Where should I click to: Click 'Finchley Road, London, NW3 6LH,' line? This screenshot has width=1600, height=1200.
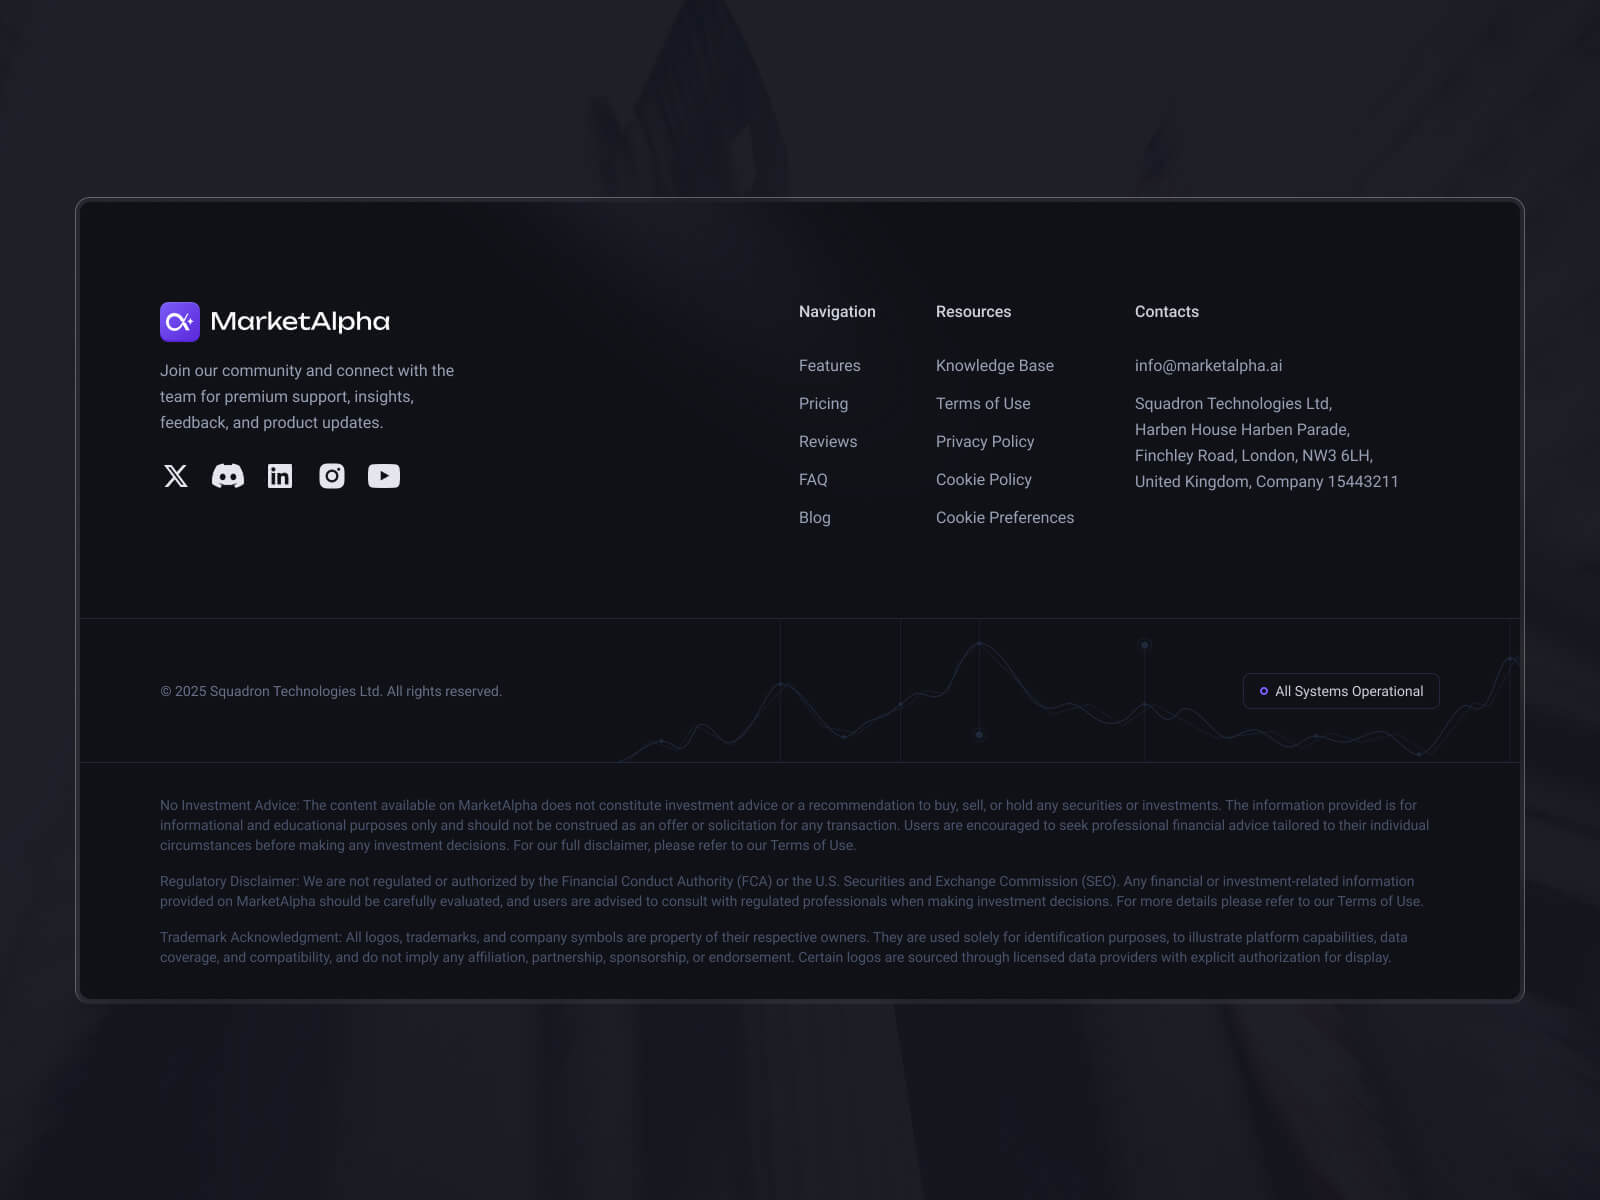[1254, 456]
